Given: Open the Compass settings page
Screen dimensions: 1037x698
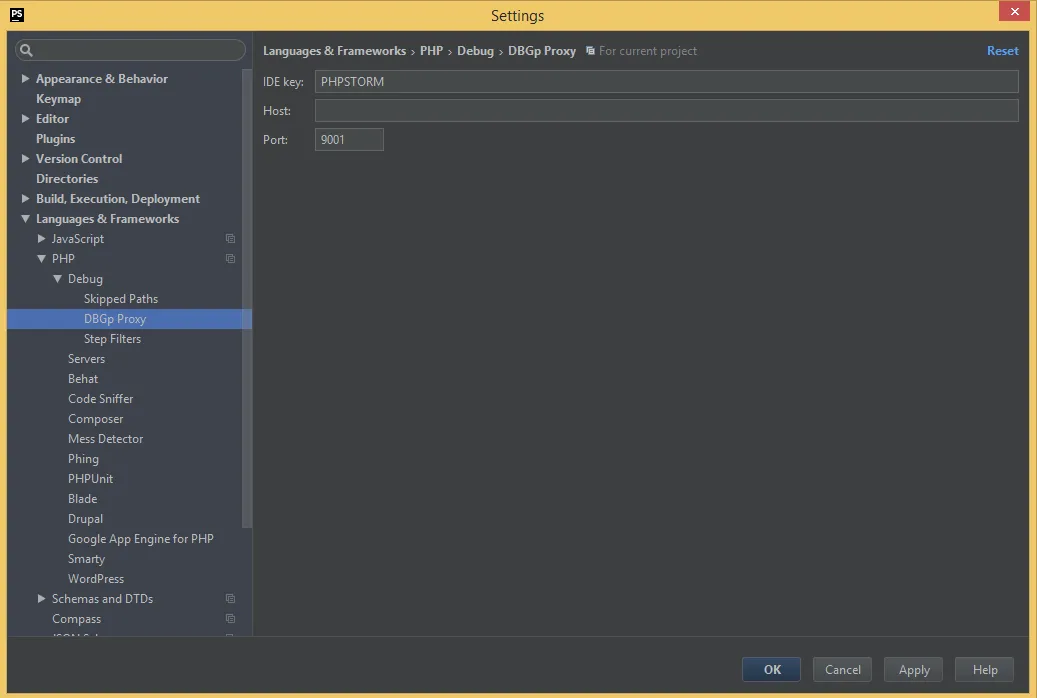Looking at the screenshot, I should [77, 619].
